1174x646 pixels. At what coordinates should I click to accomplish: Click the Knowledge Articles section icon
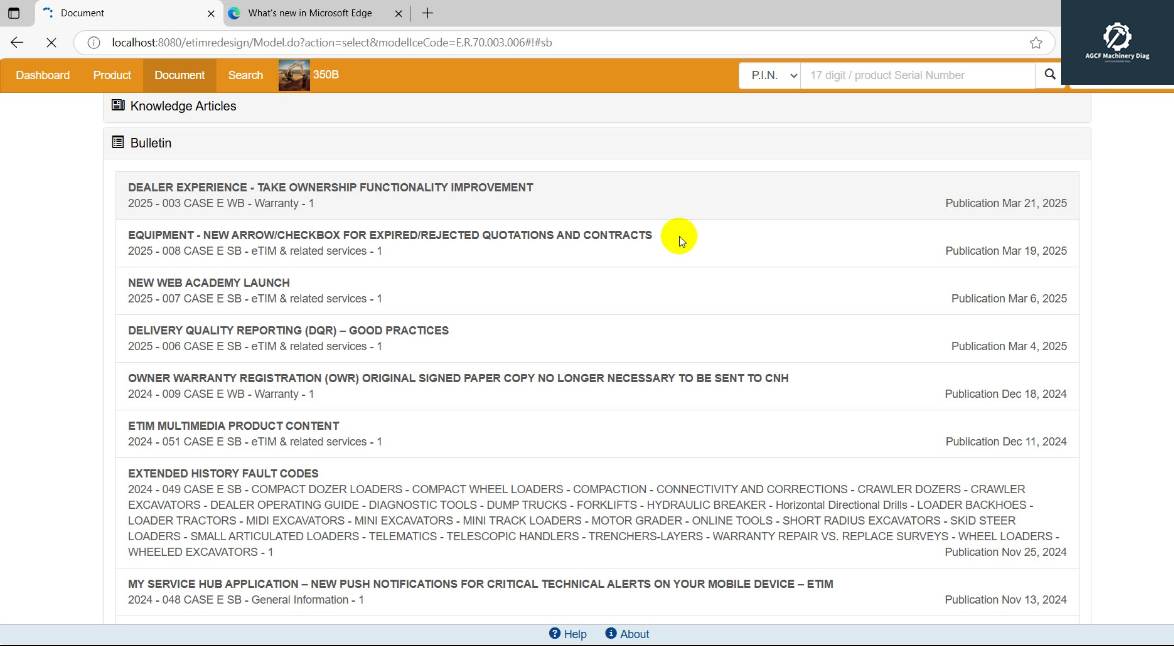coord(118,105)
